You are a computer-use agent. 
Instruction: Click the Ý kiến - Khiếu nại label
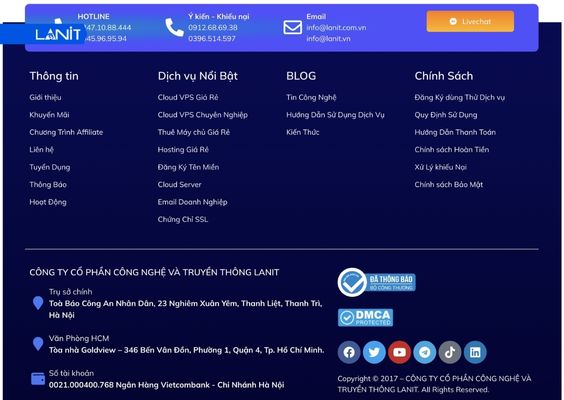point(218,17)
